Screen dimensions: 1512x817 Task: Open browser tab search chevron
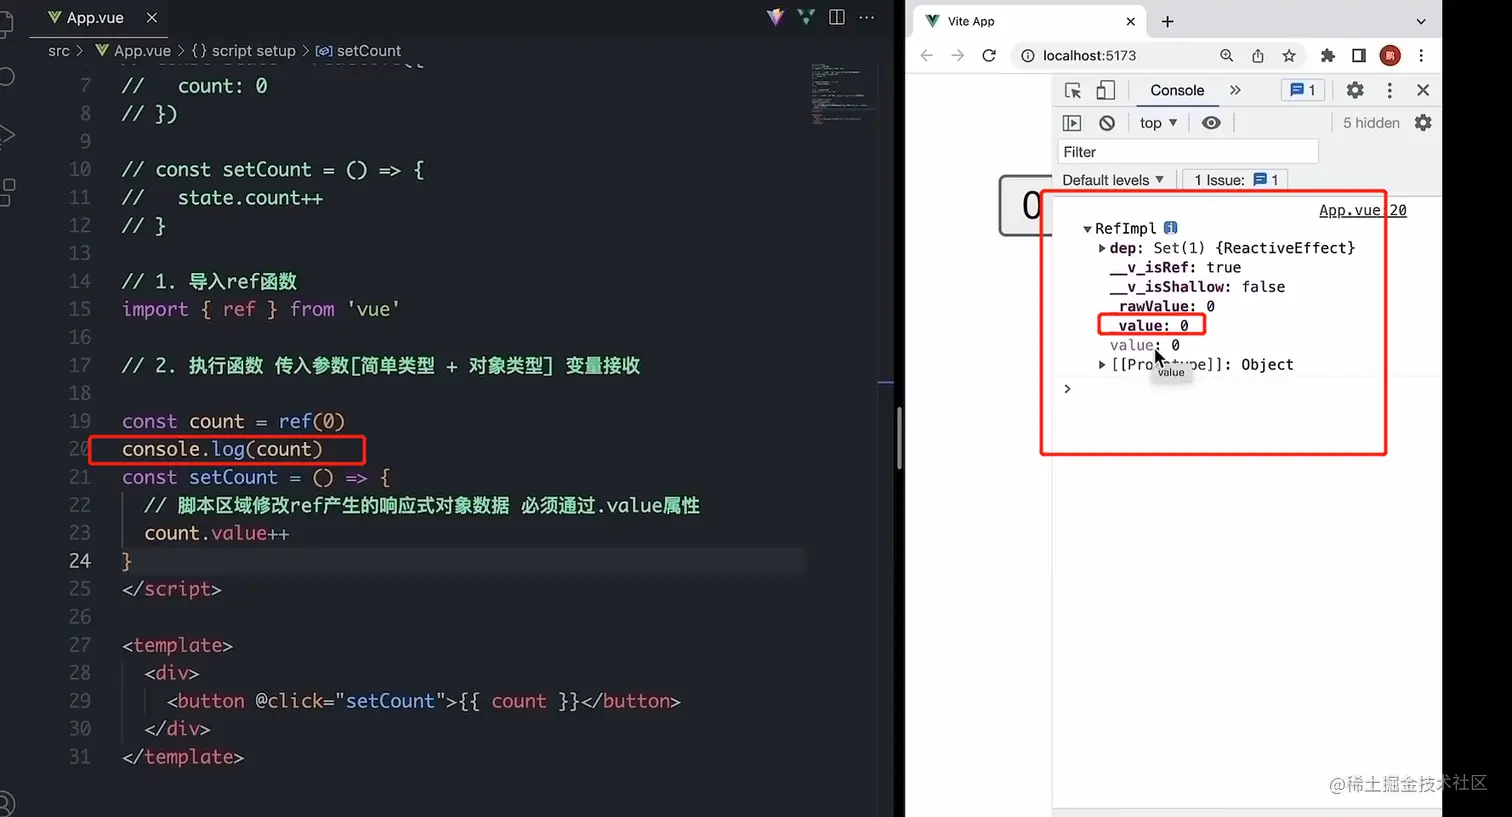(x=1421, y=21)
